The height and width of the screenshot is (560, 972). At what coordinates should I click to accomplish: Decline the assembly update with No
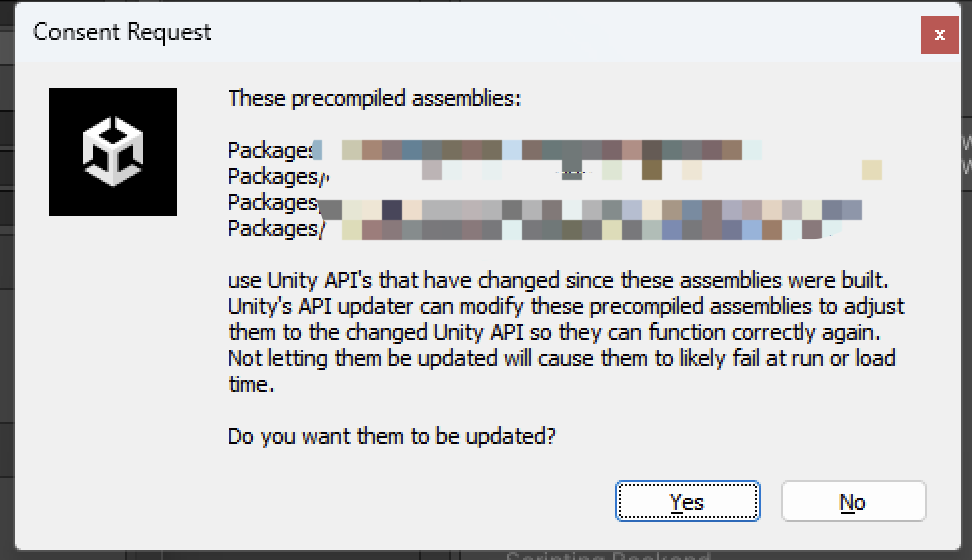pos(854,501)
